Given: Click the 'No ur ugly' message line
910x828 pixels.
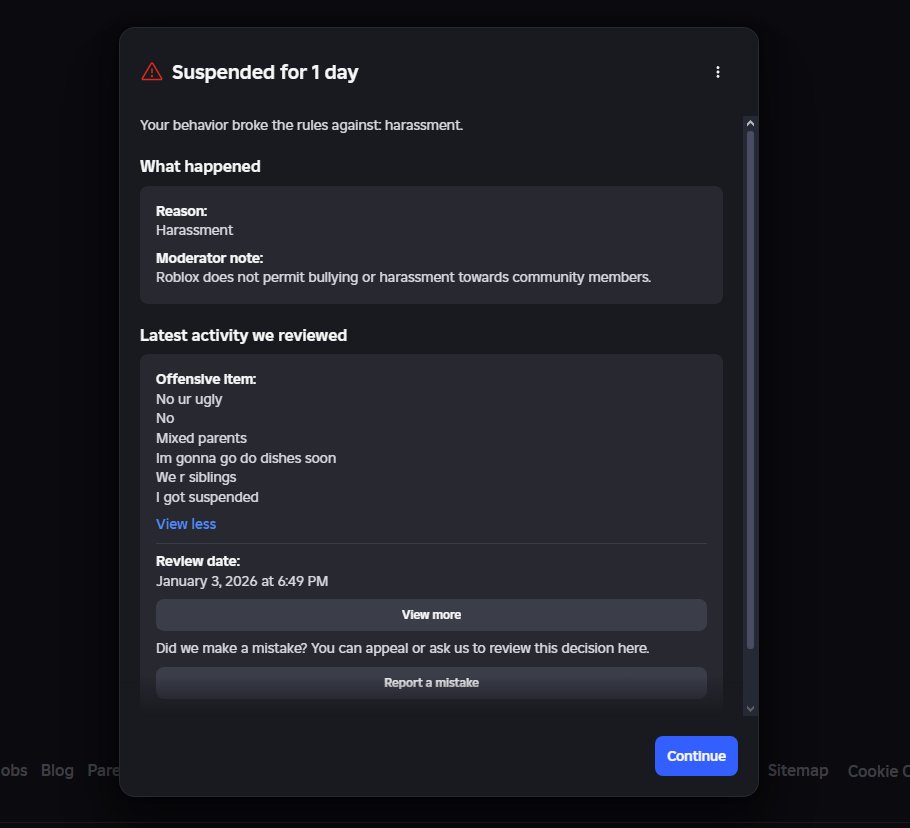Looking at the screenshot, I should coord(189,399).
